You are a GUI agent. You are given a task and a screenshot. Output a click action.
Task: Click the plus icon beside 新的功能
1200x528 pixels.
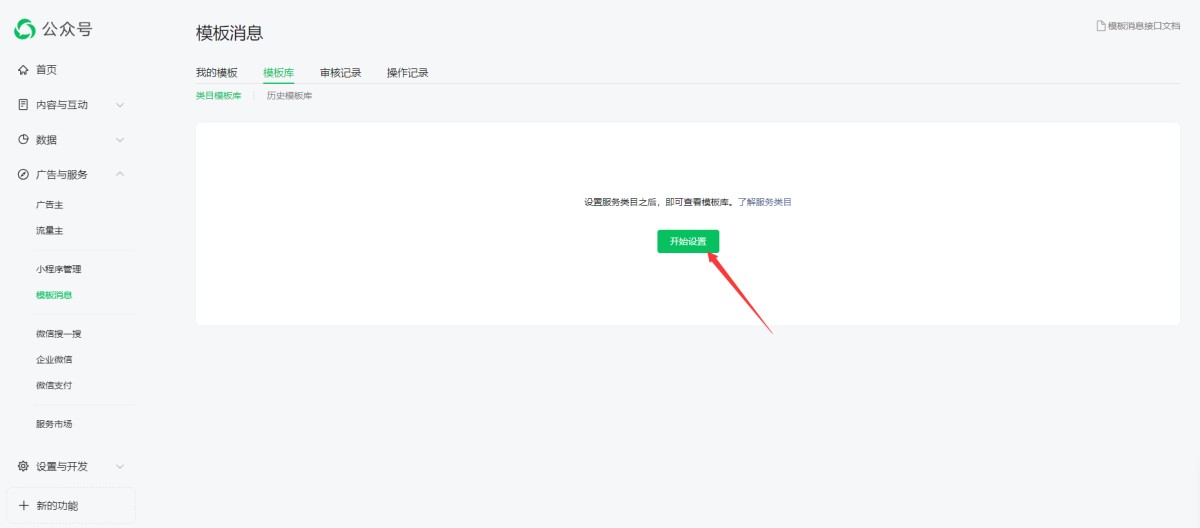tap(24, 506)
